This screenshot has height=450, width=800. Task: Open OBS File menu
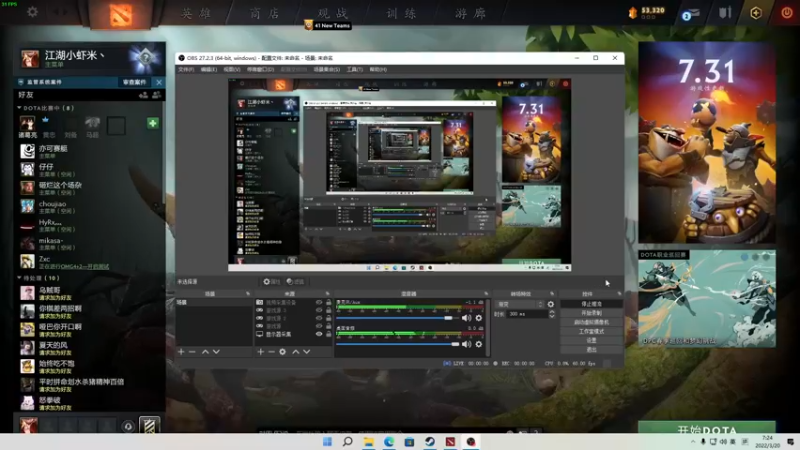click(186, 69)
